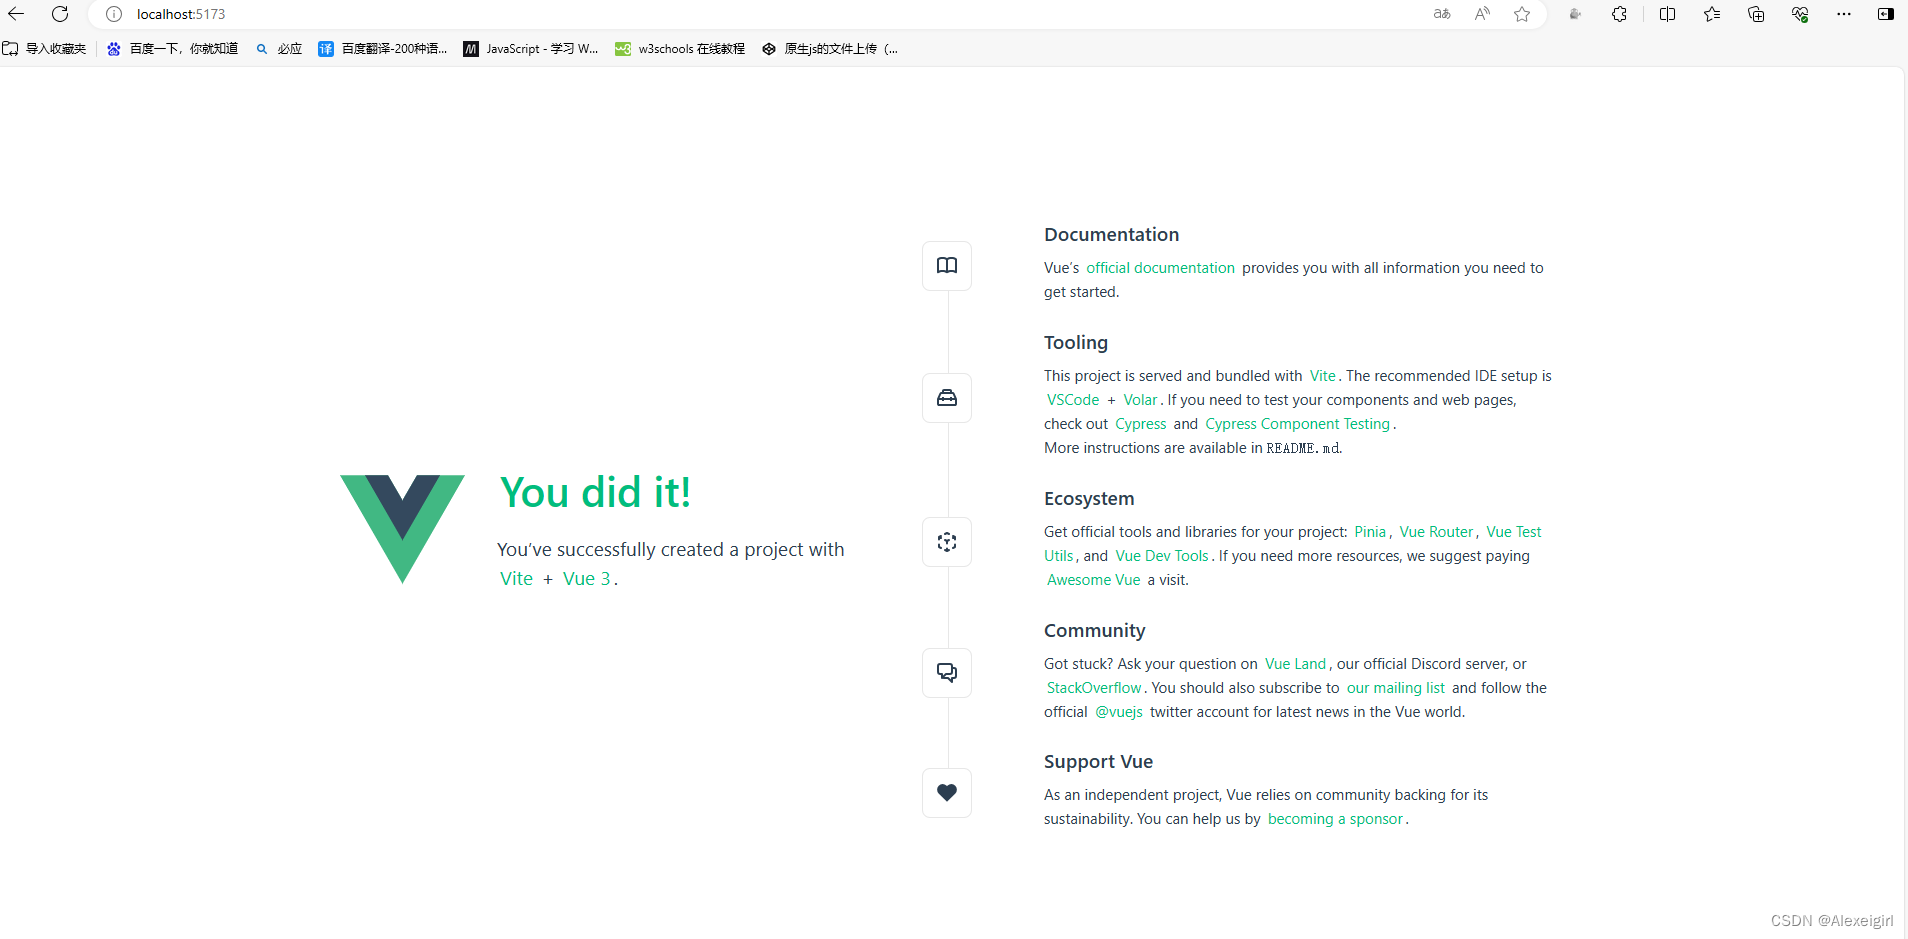1908x939 pixels.
Task: Click the Tooling section heading
Action: pos(1076,343)
